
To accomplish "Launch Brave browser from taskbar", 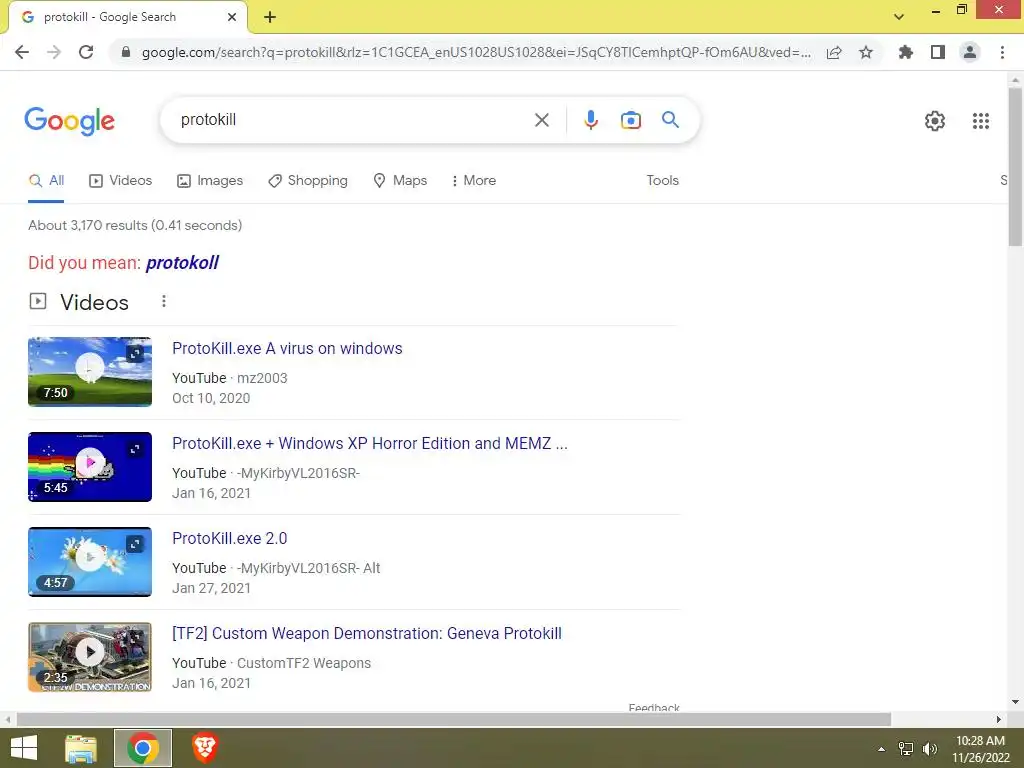I will (x=204, y=748).
